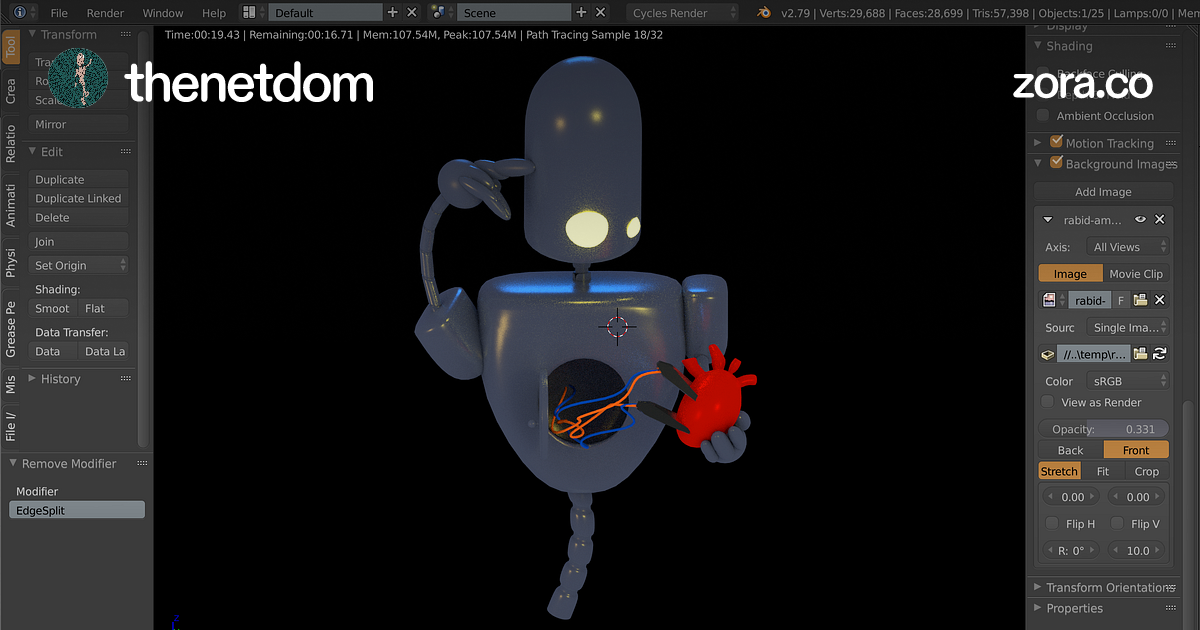Enable the View as Render checkbox
1200x630 pixels.
(1047, 402)
